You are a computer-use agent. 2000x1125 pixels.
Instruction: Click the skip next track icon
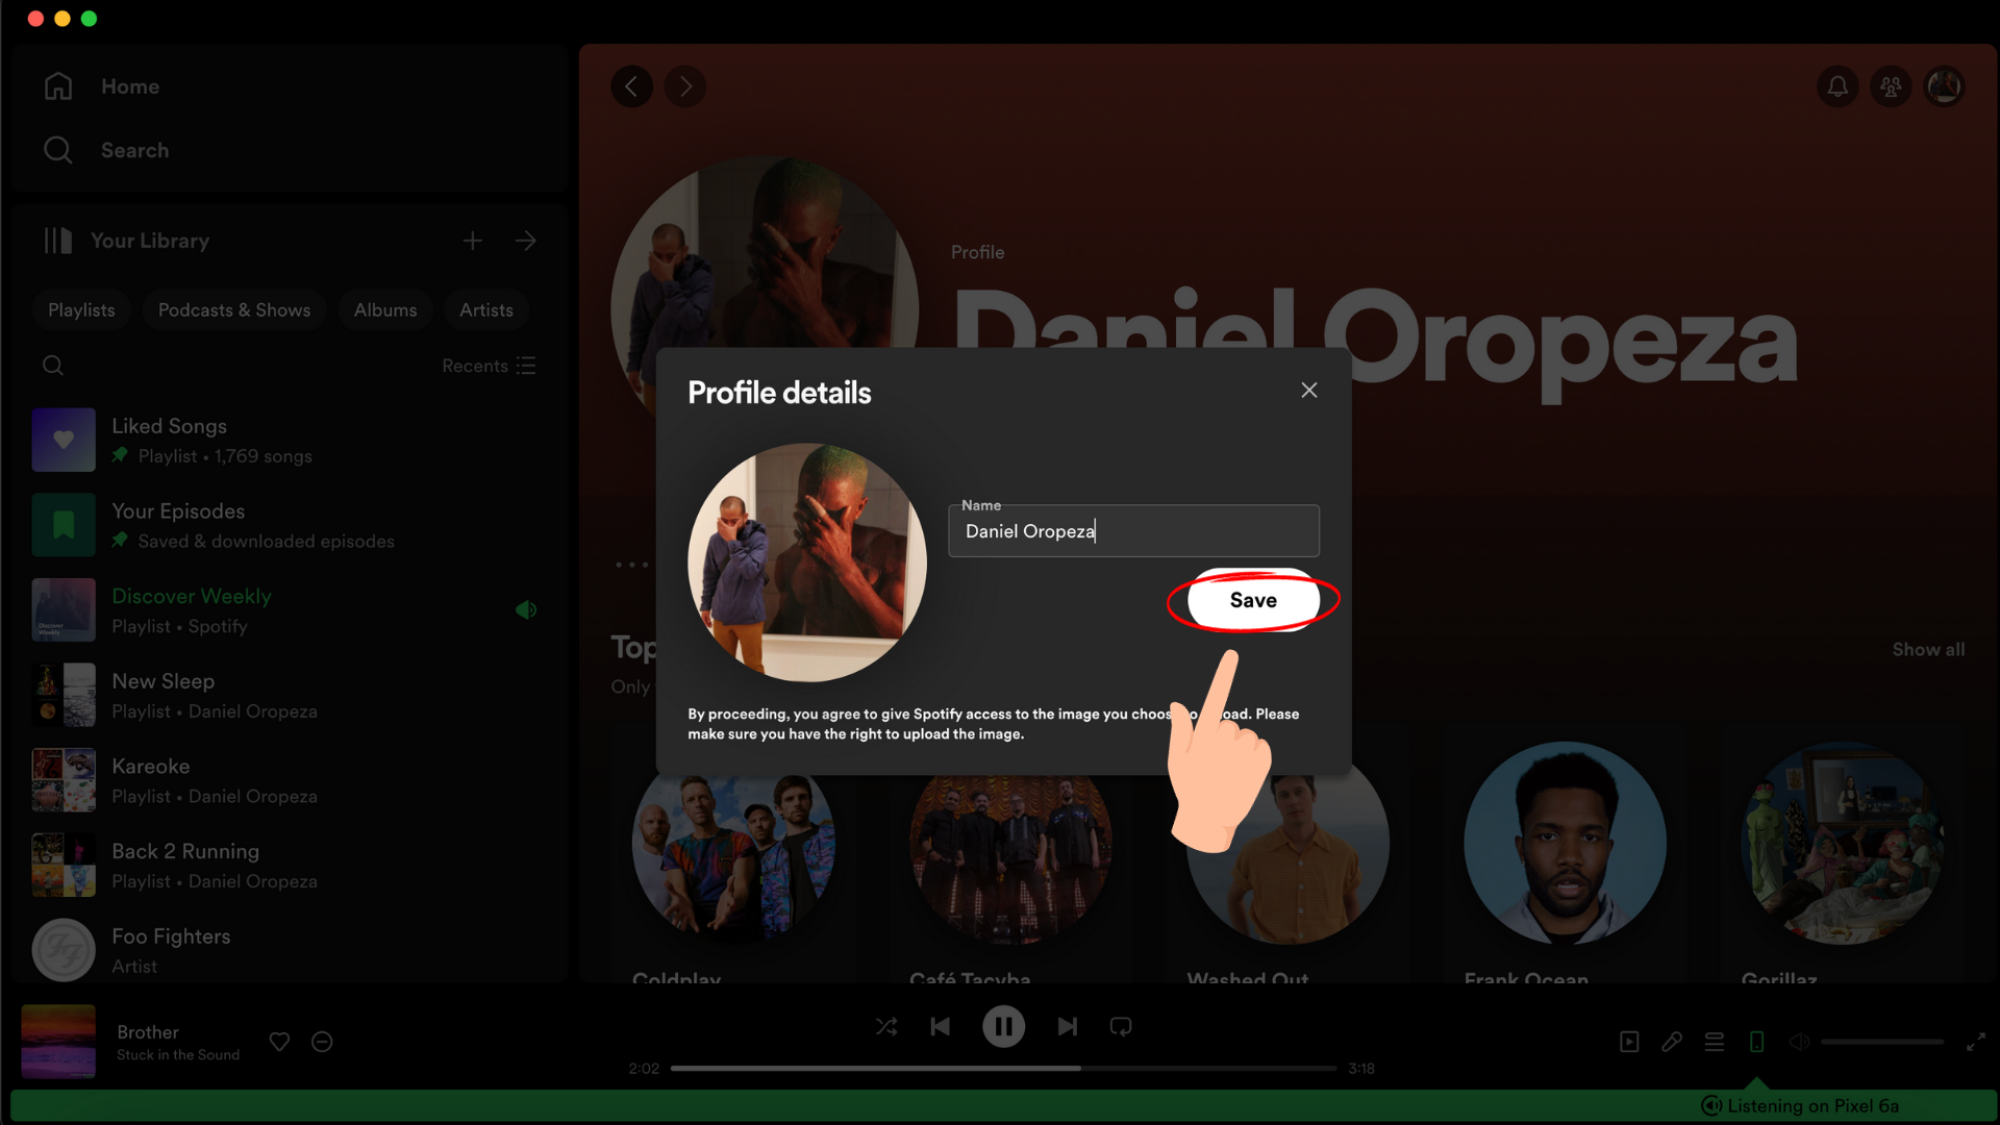pos(1067,1027)
